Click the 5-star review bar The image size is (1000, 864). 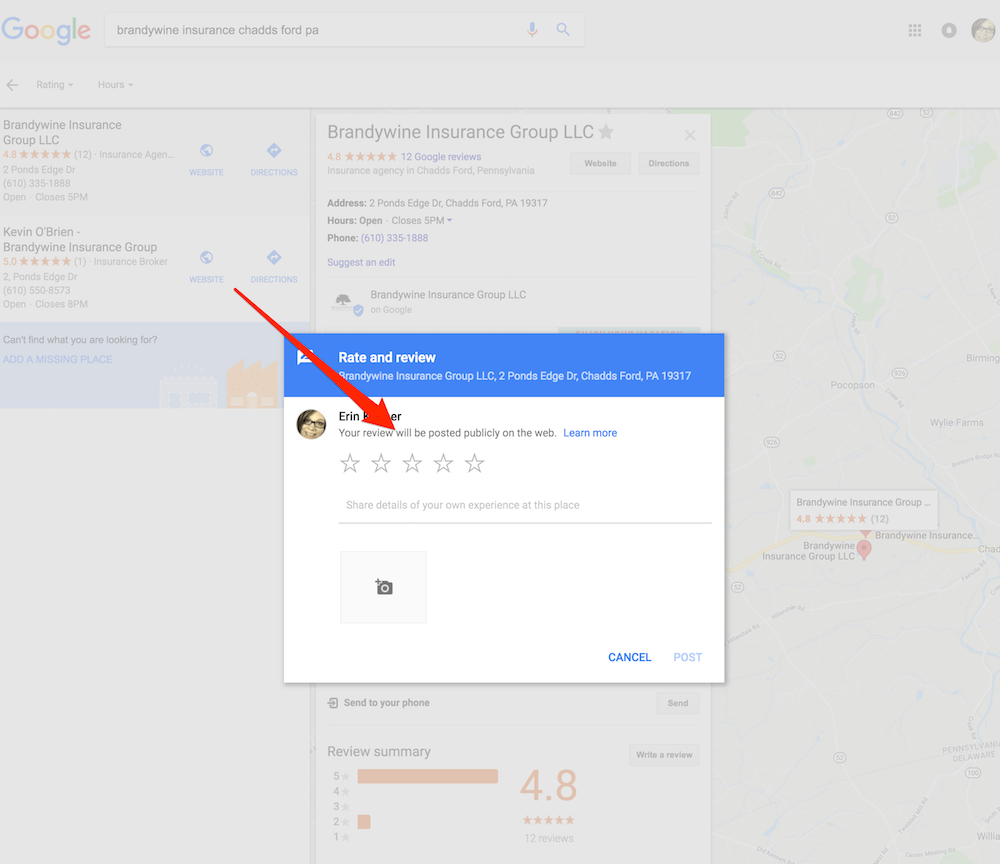tap(427, 776)
